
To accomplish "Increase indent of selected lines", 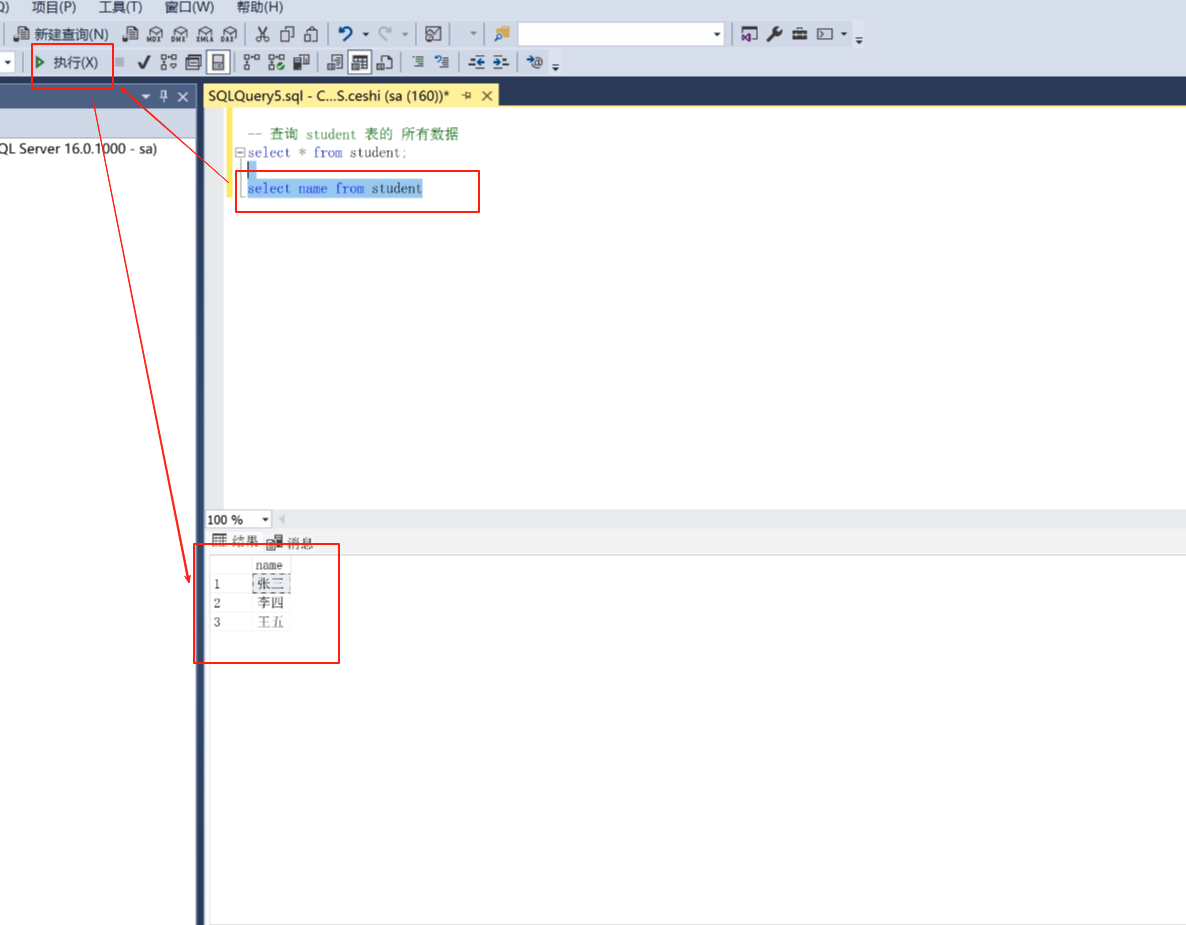I will [x=501, y=62].
